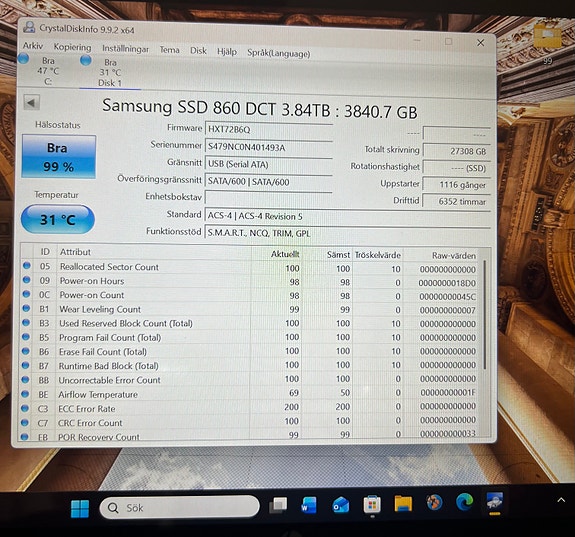The height and width of the screenshot is (537, 575).
Task: Open Task View on the taskbar
Action: pyautogui.click(x=278, y=505)
